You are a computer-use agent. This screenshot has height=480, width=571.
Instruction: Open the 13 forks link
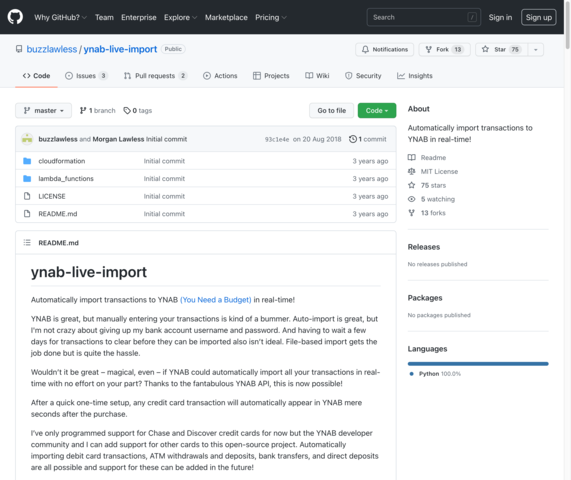tap(433, 213)
